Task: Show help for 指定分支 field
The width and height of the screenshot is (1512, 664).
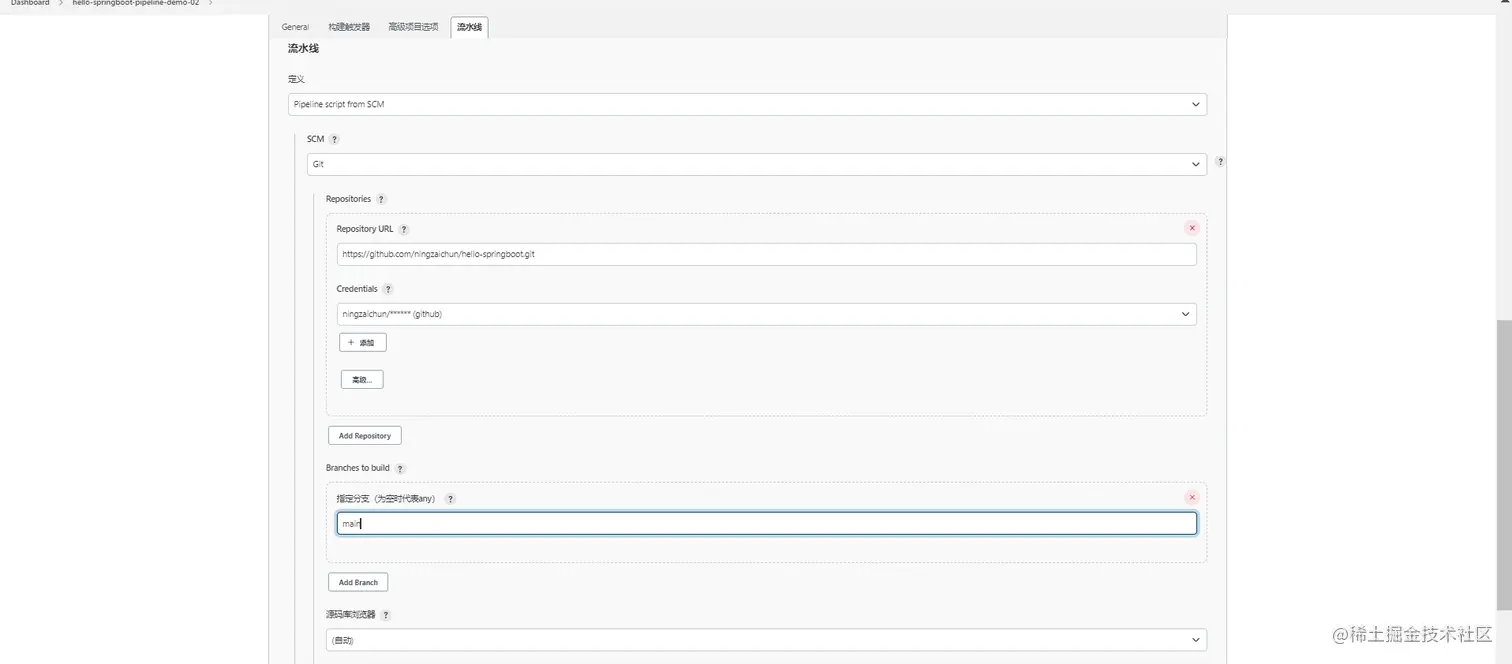Action: coord(450,498)
